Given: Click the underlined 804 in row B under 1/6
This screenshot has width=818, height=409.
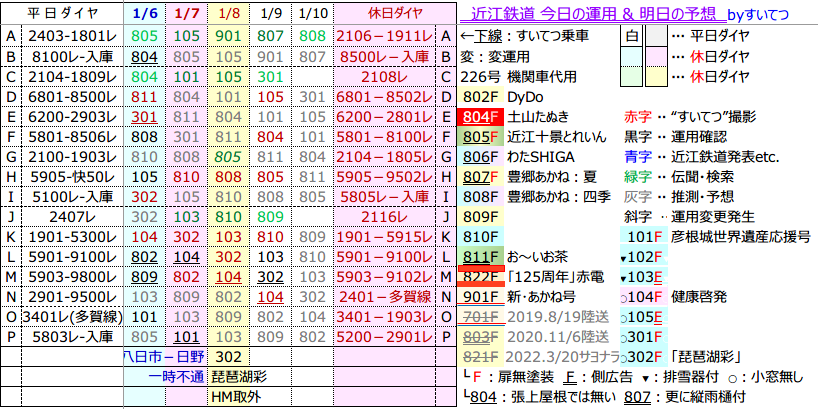Looking at the screenshot, I should (x=145, y=56).
